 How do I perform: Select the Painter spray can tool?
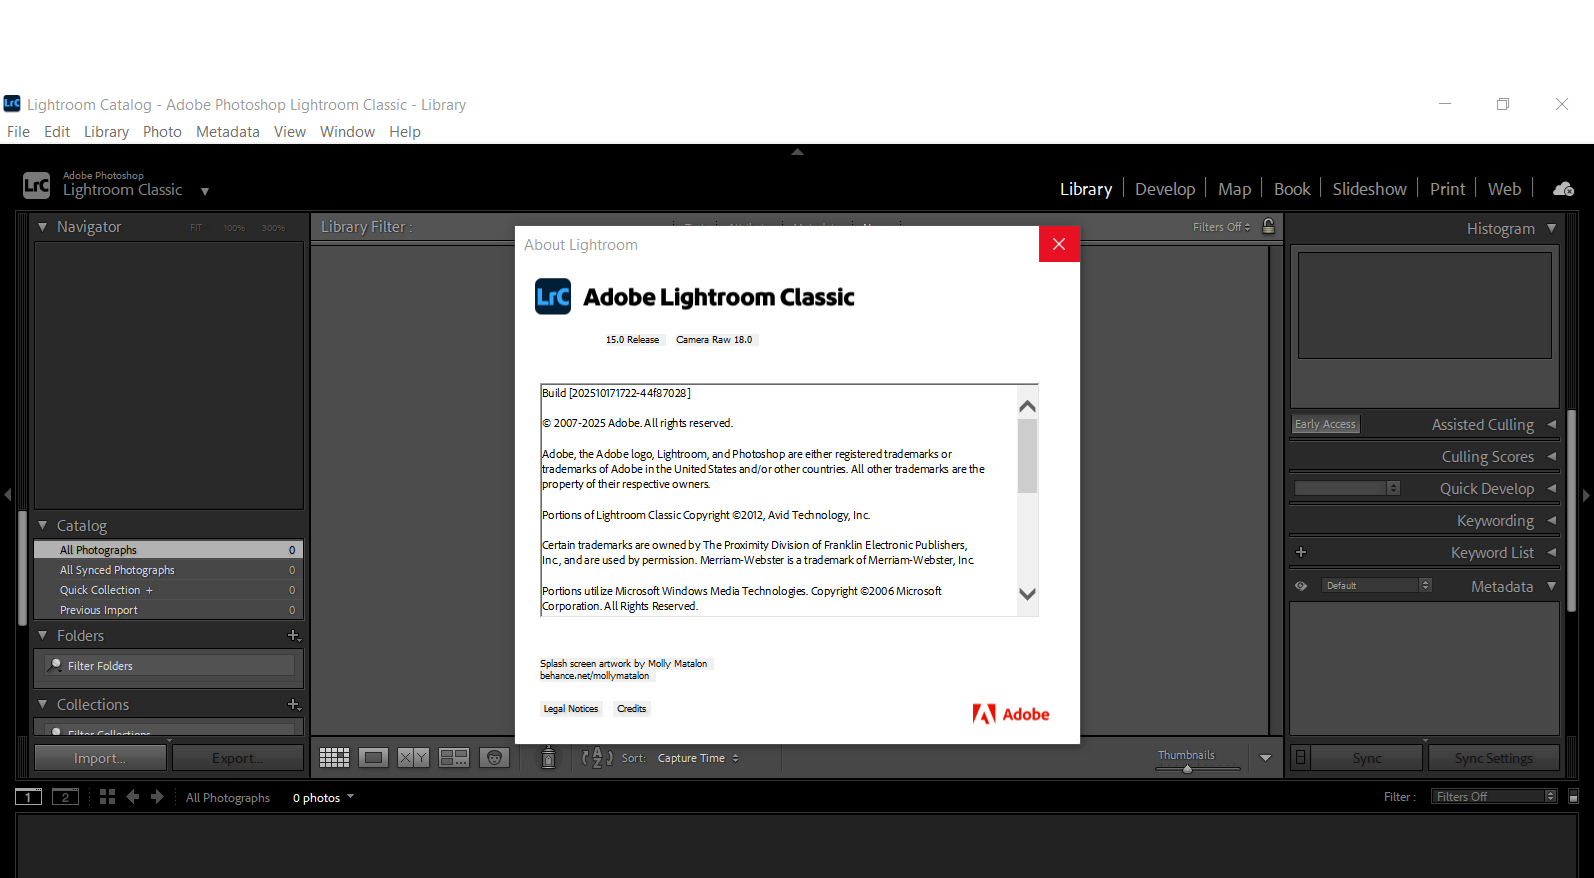pyautogui.click(x=548, y=758)
